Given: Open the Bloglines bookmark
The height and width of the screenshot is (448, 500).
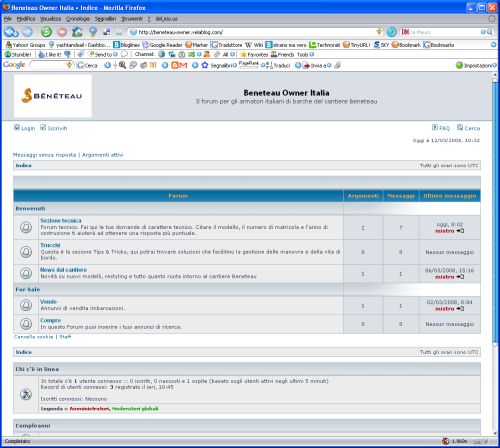Looking at the screenshot, I should point(126,45).
